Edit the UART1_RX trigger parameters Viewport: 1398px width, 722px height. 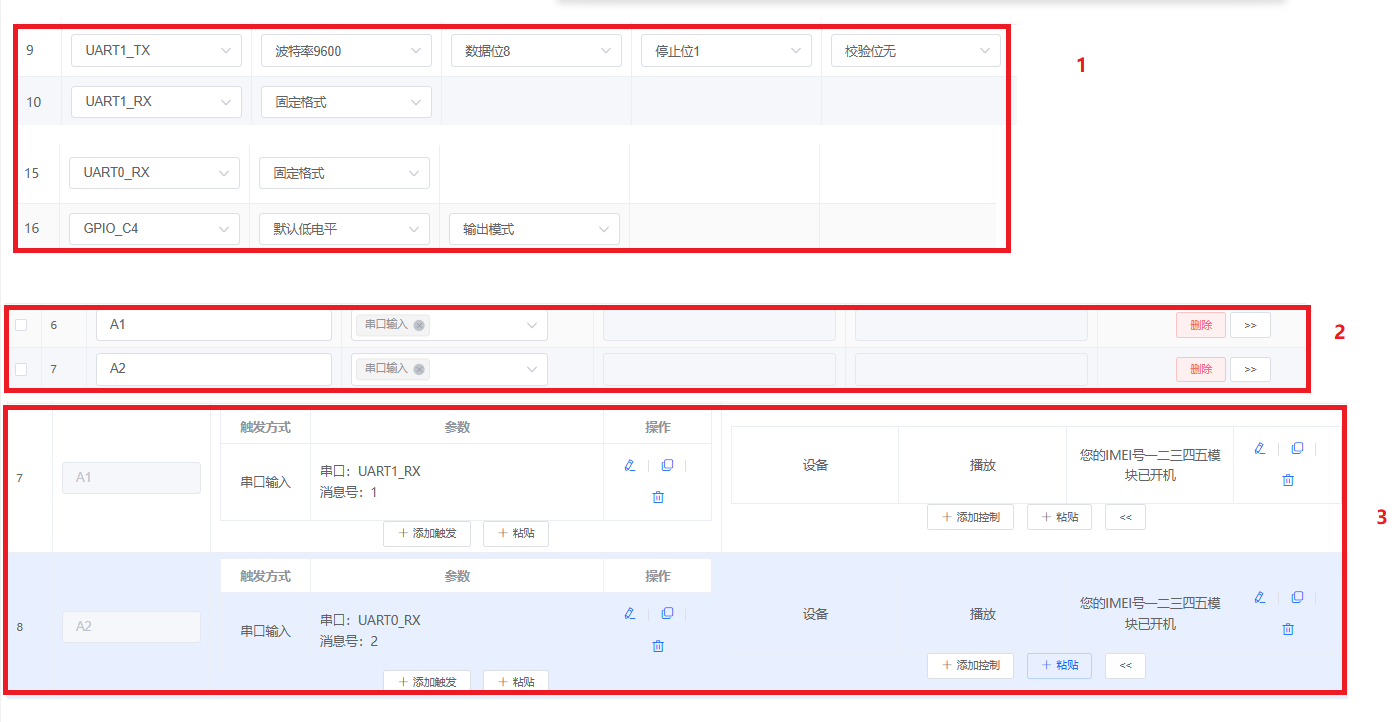pyautogui.click(x=629, y=465)
